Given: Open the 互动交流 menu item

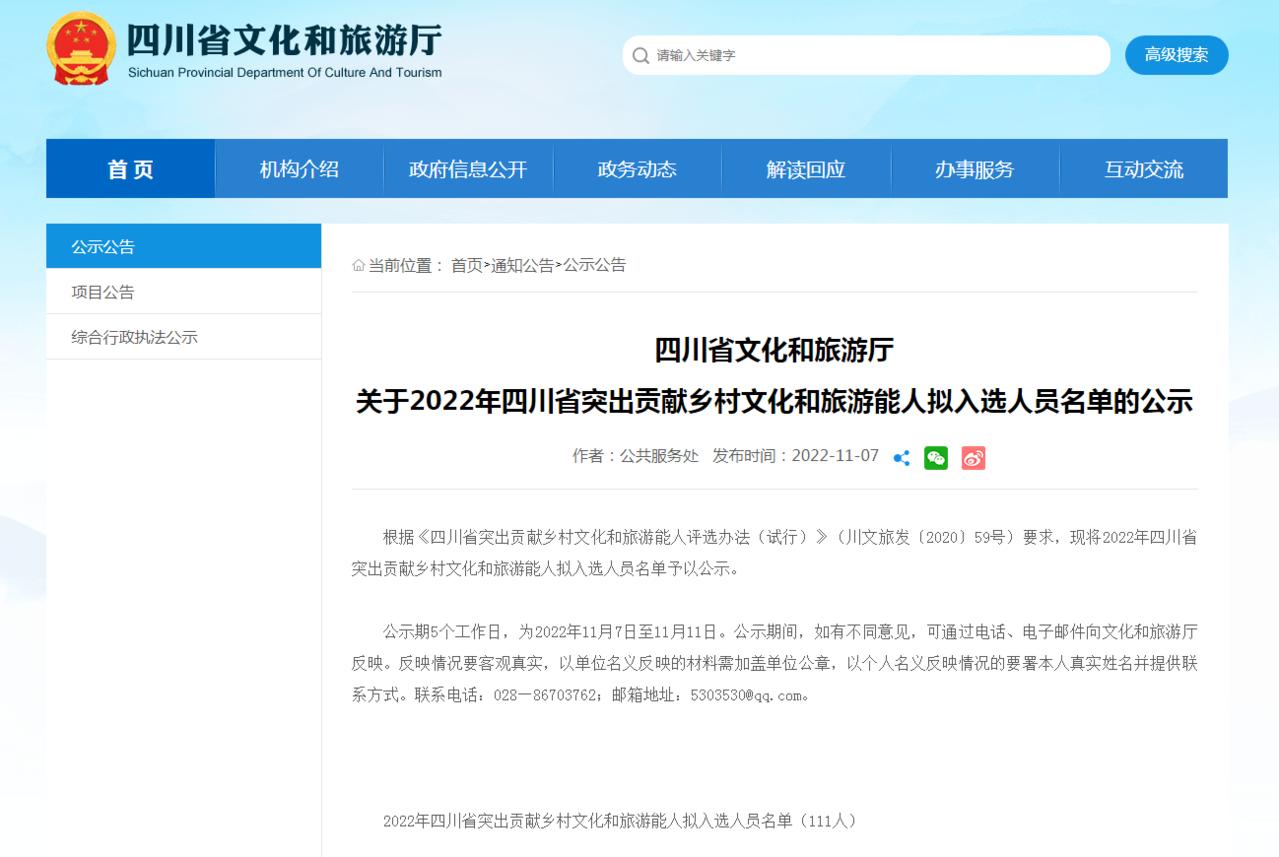Looking at the screenshot, I should click(1143, 169).
